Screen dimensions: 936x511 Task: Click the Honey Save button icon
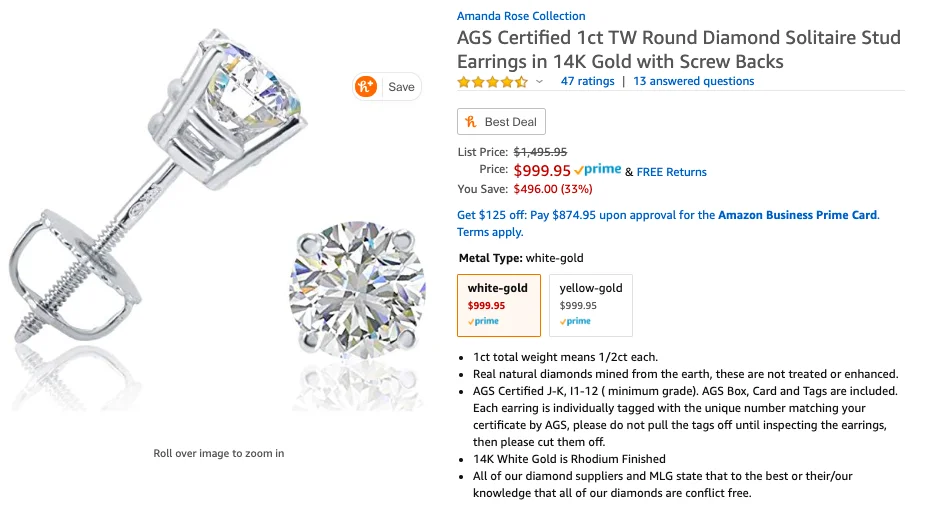click(x=366, y=87)
